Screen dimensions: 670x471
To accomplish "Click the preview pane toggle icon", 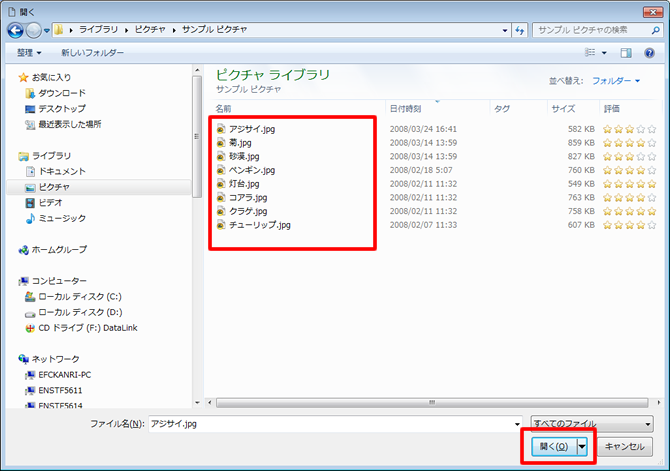I will coord(625,53).
